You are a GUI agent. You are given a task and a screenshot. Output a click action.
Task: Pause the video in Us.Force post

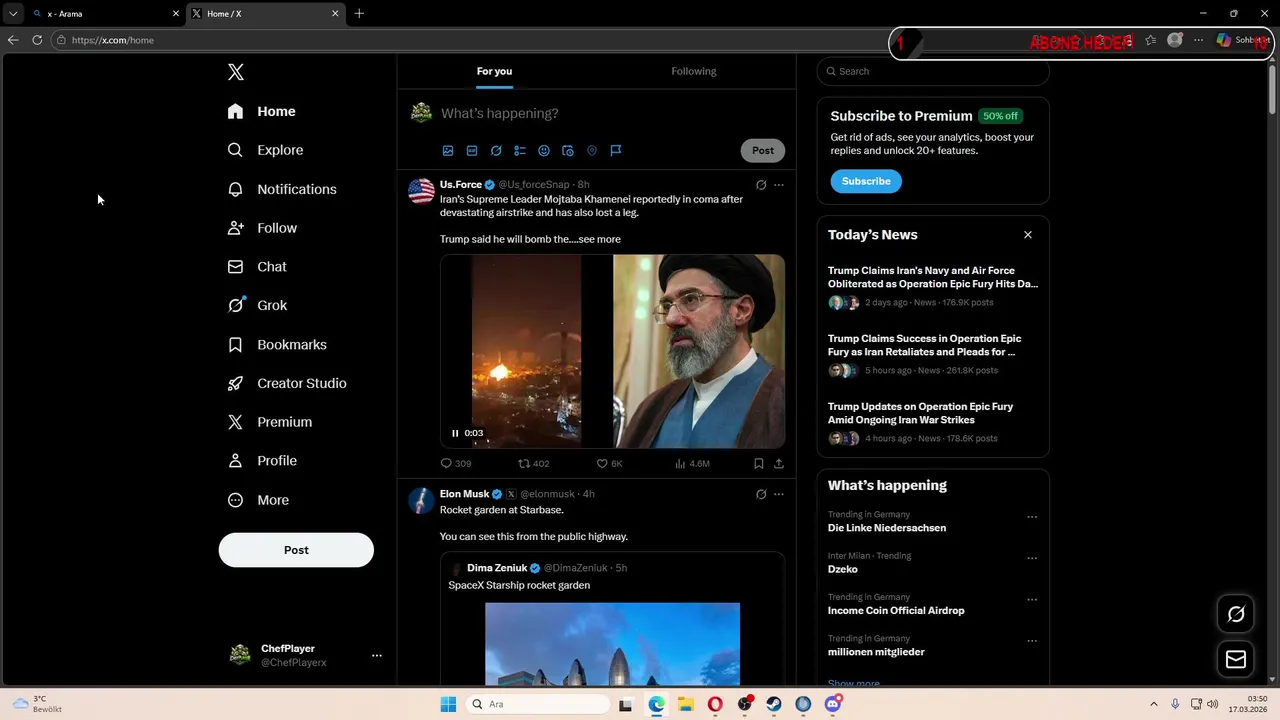455,433
